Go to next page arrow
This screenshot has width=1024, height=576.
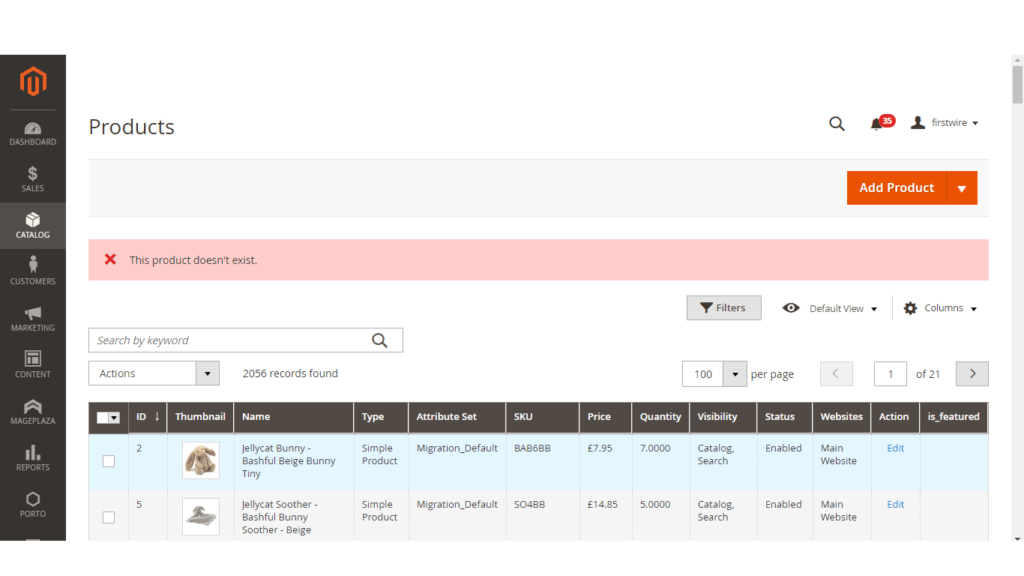pyautogui.click(x=972, y=374)
